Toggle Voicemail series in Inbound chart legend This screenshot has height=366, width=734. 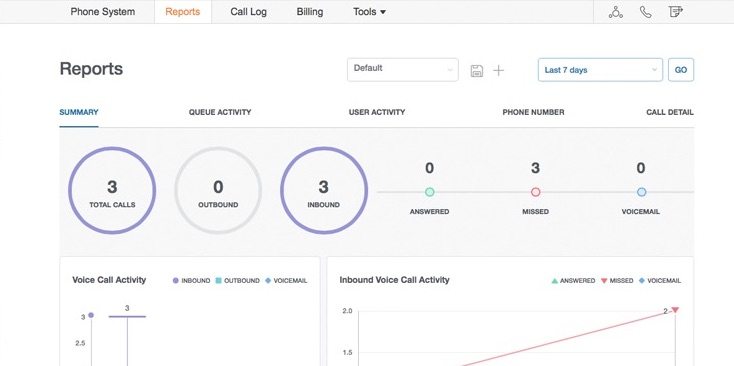coord(660,281)
